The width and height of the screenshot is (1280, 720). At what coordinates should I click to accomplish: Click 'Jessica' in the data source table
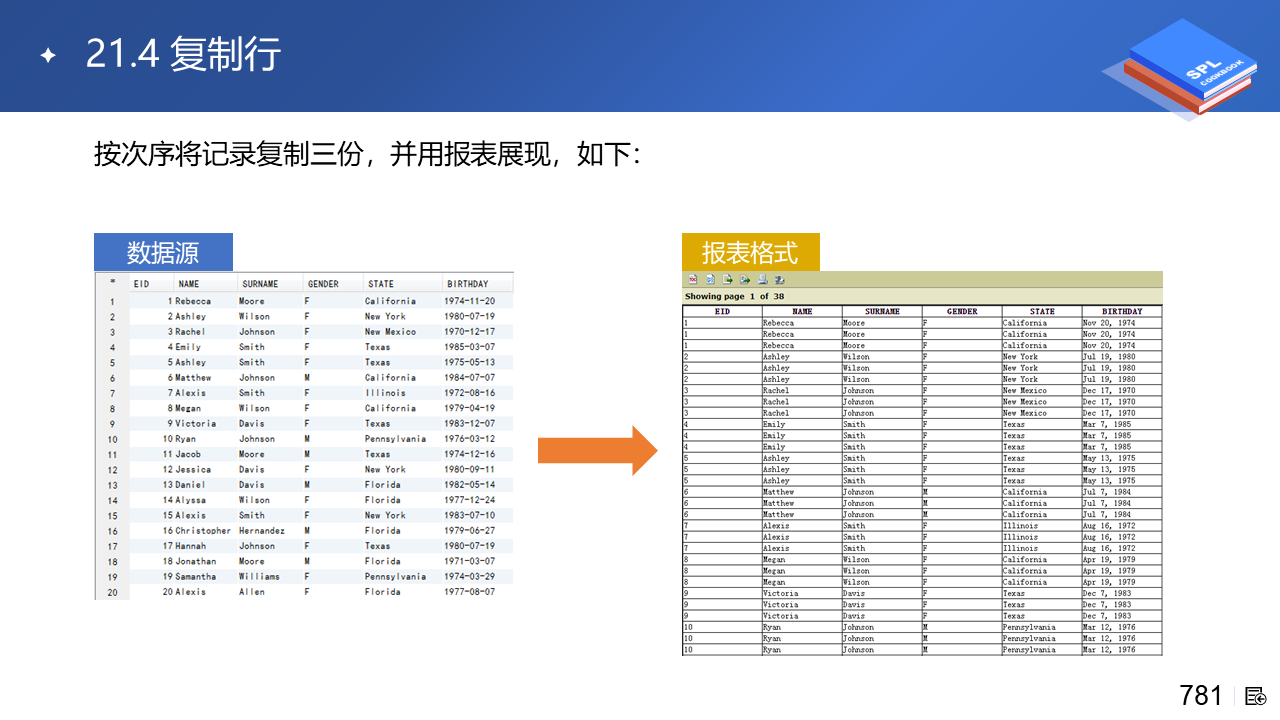193,470
